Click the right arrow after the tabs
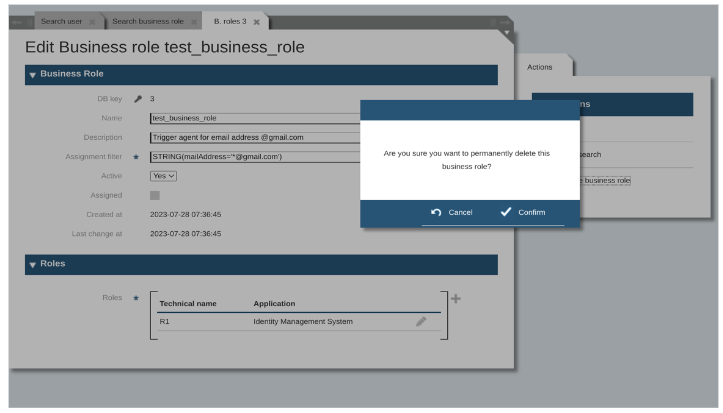 click(506, 22)
